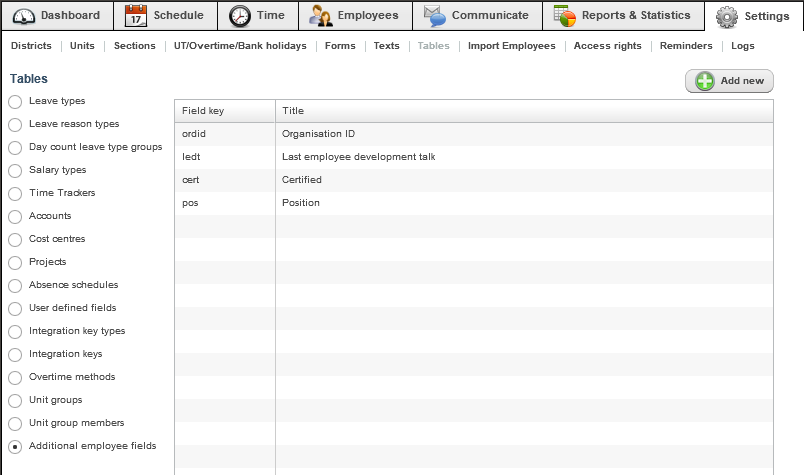Click the Communicate envelope icon

[x=435, y=16]
